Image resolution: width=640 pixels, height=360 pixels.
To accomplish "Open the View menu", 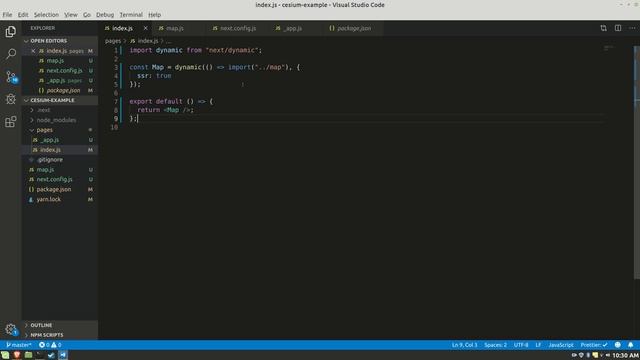I will [x=71, y=15].
